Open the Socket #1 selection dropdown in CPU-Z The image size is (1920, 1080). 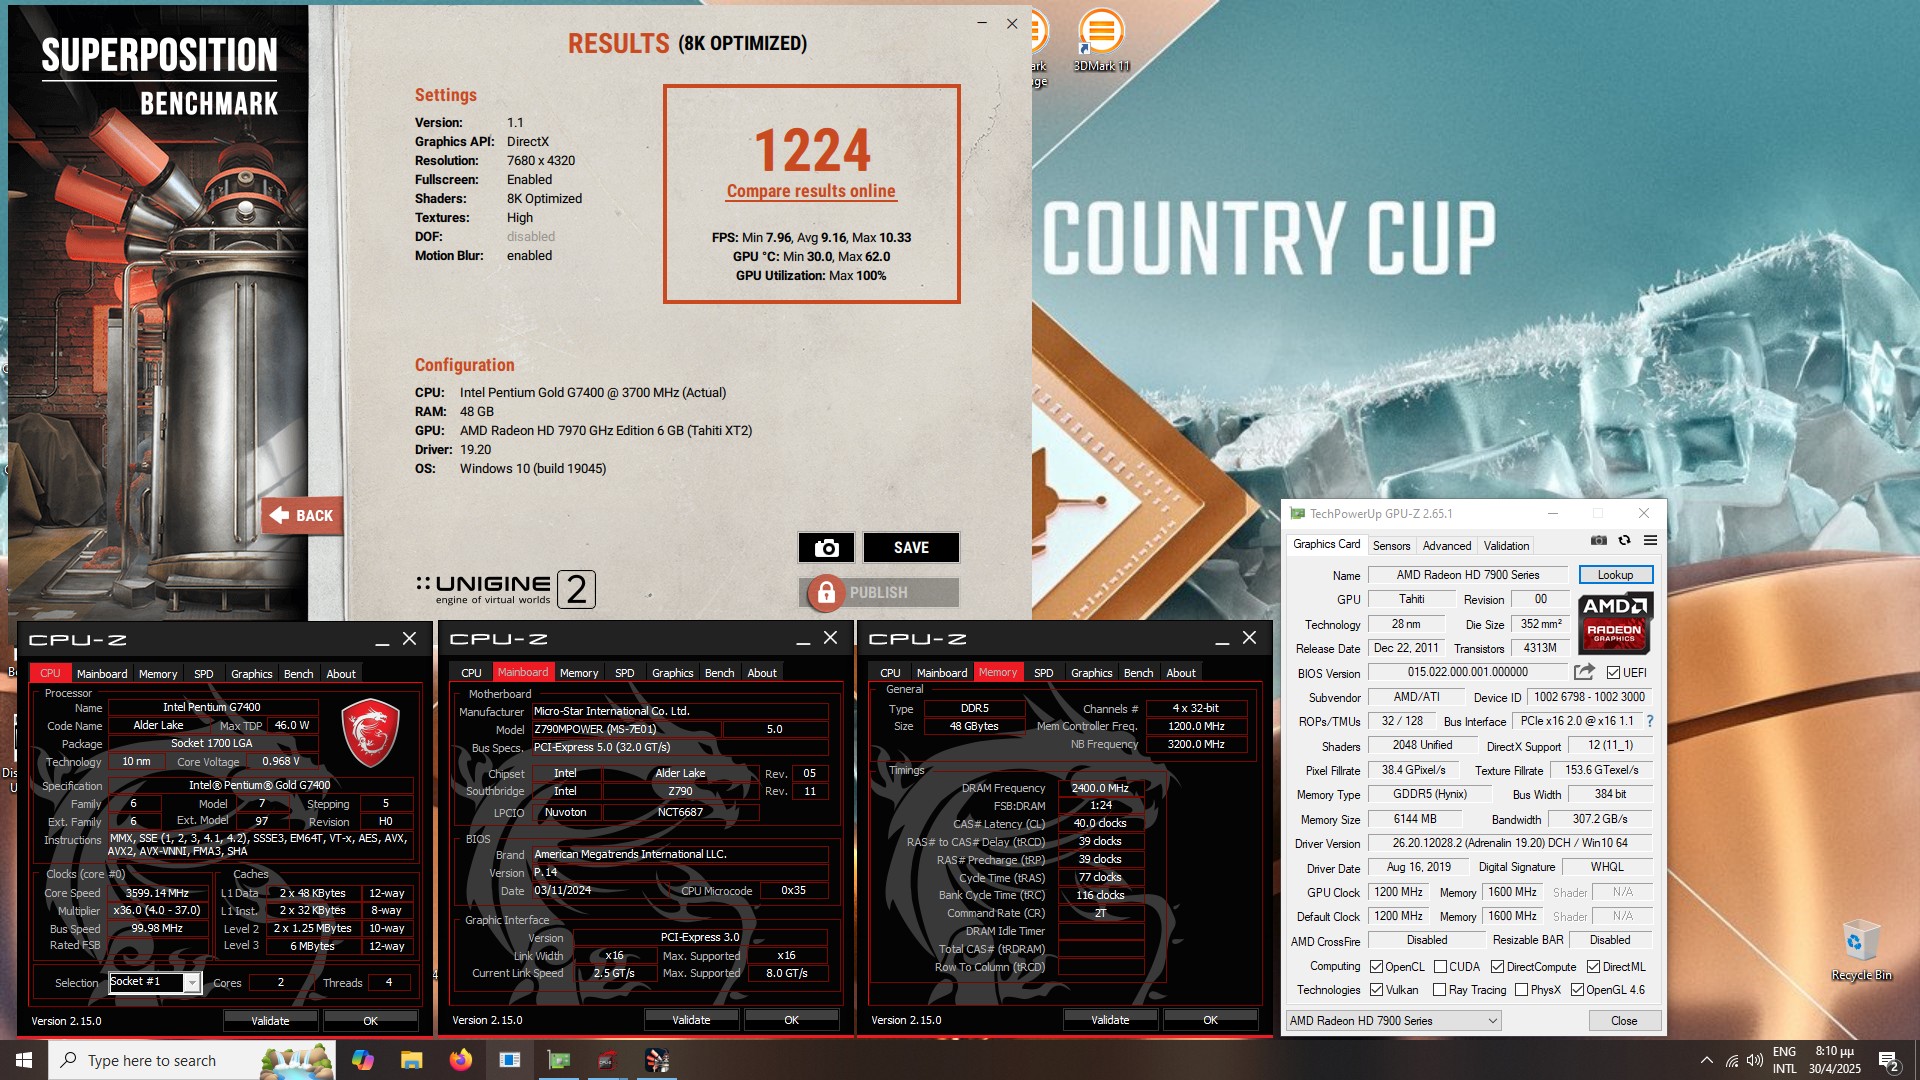[x=155, y=982]
